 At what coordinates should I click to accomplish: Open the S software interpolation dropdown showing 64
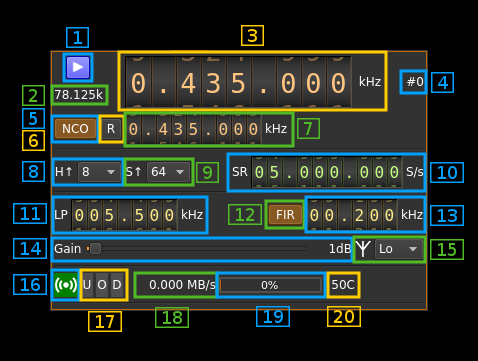(x=169, y=172)
